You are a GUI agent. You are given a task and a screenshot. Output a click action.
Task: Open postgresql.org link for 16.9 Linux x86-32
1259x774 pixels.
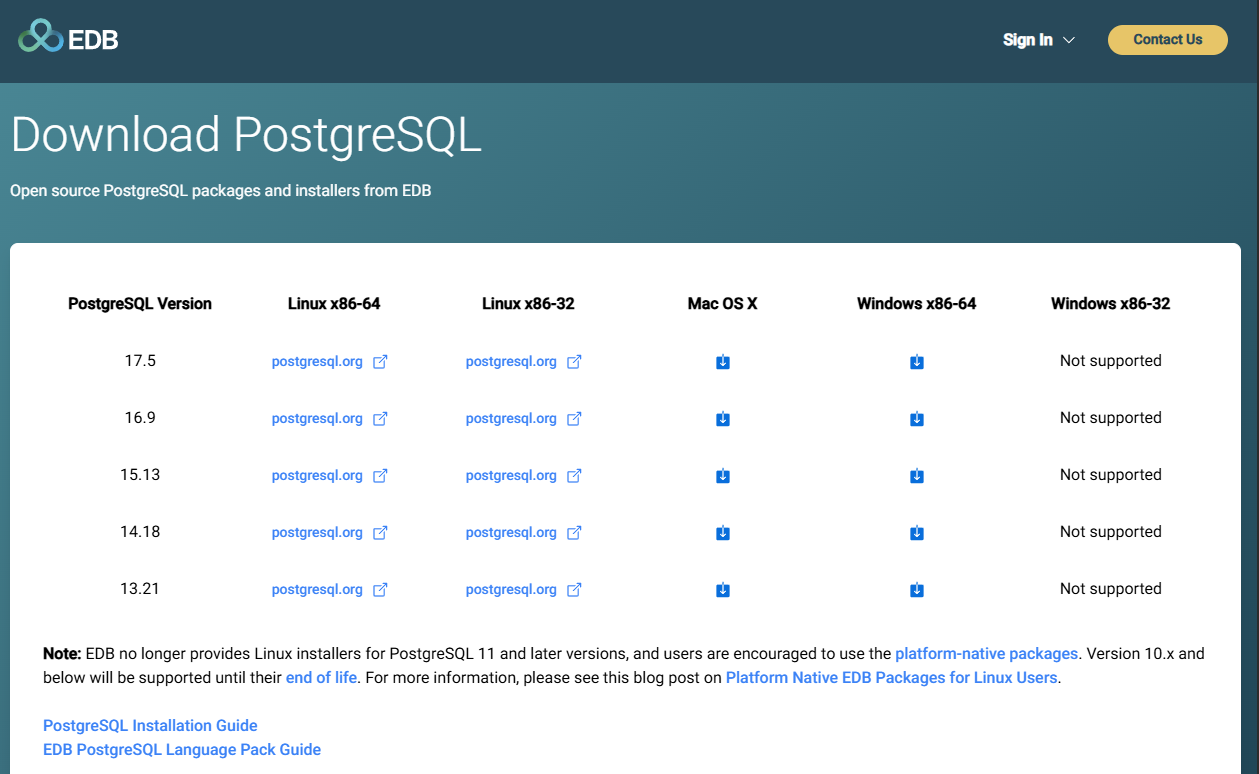click(x=511, y=419)
